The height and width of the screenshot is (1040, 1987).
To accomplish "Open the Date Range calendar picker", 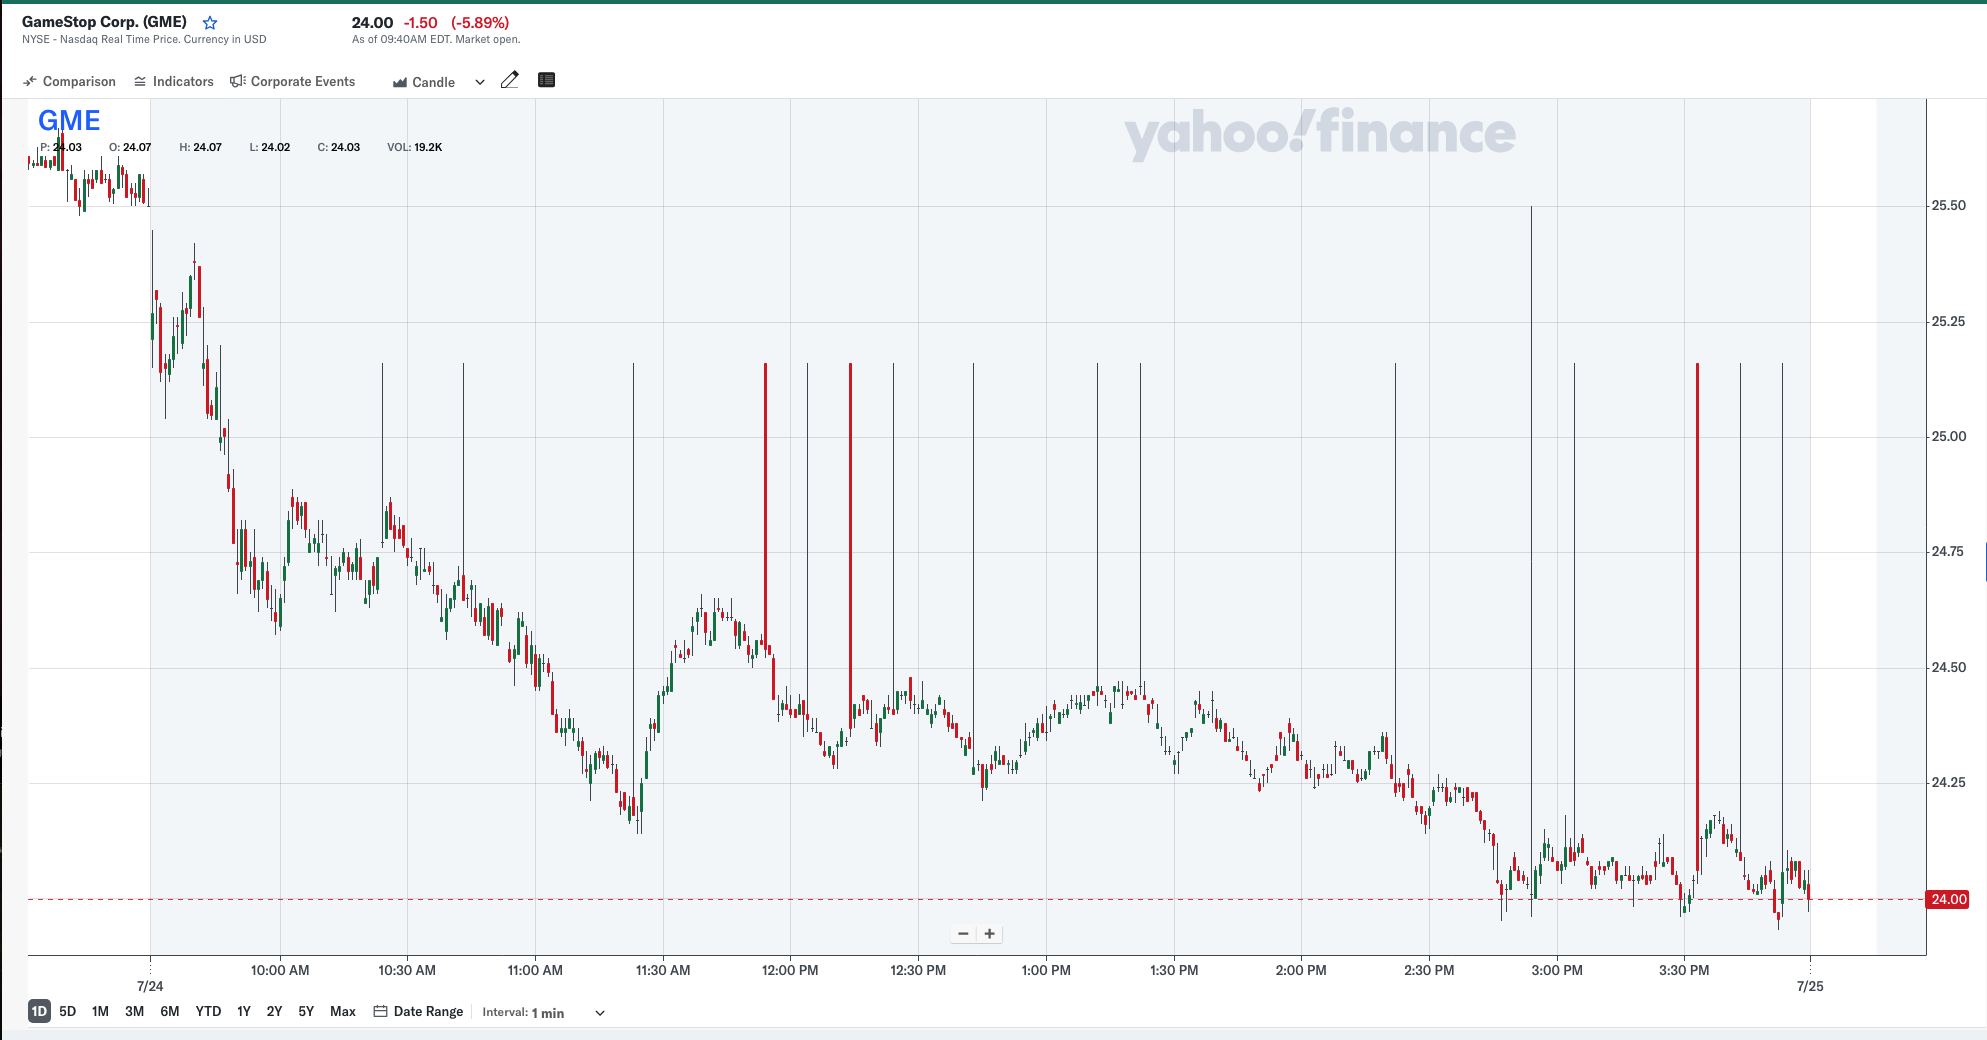I will [x=418, y=1012].
